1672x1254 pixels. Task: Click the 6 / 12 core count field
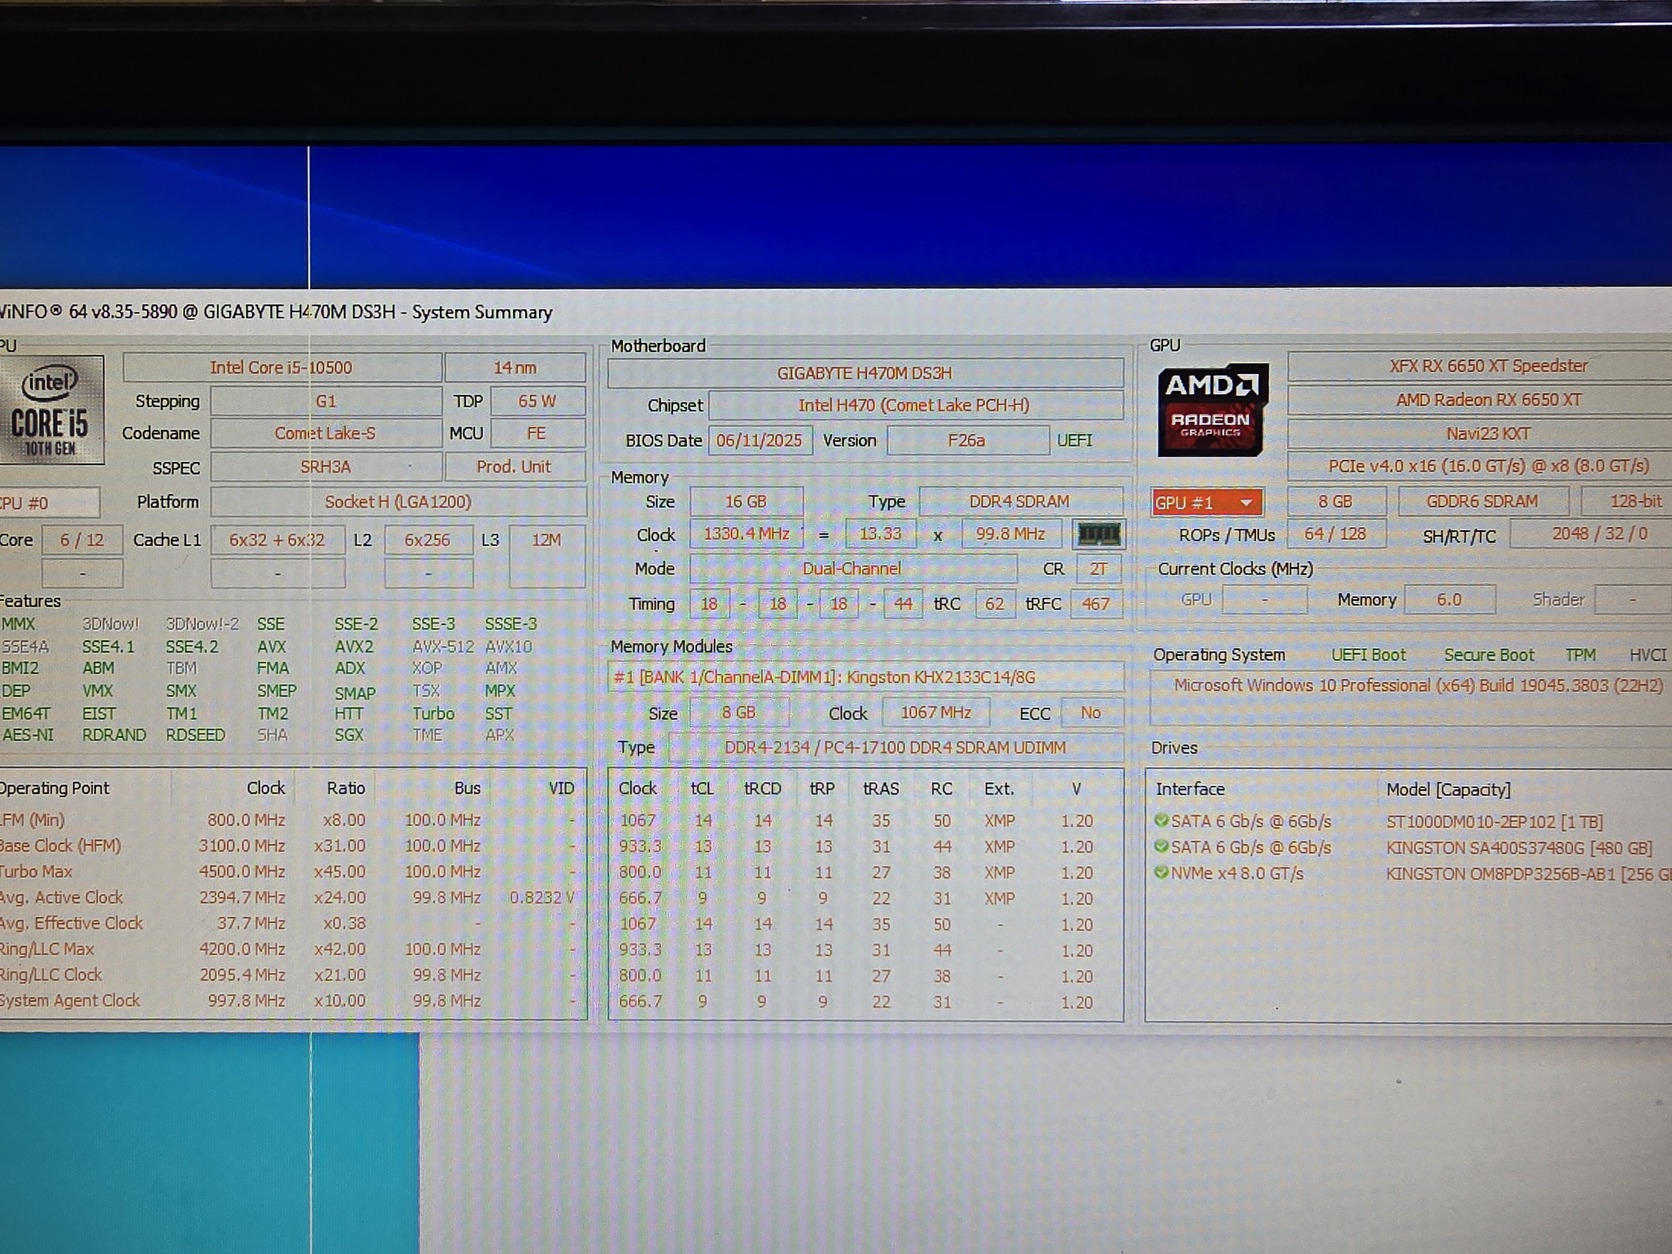tap(82, 540)
